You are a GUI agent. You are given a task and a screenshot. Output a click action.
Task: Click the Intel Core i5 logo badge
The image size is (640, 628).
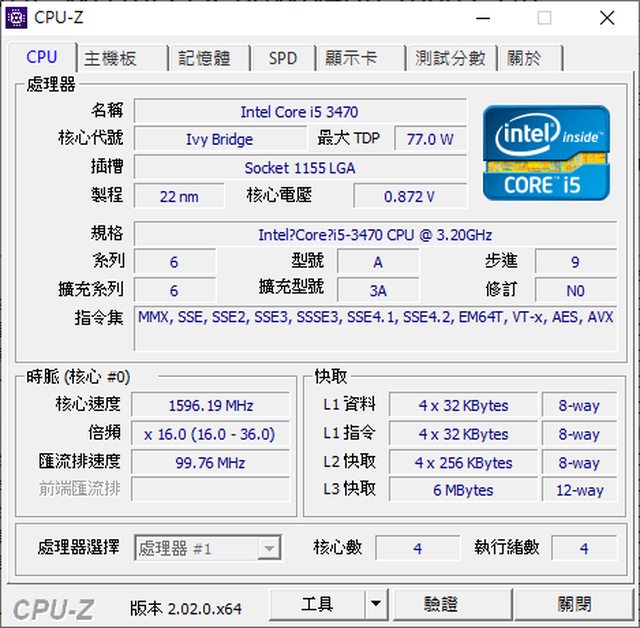545,152
